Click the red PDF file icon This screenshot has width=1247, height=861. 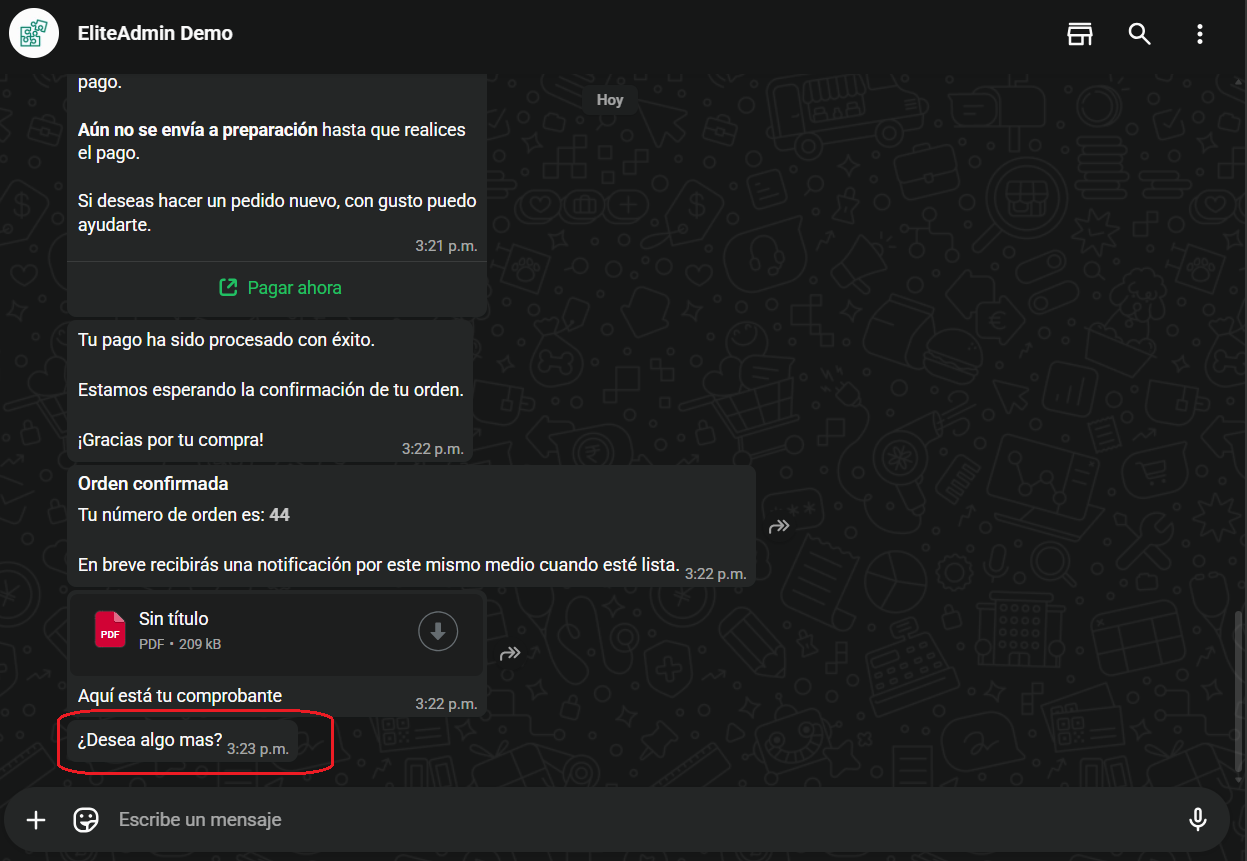click(110, 631)
